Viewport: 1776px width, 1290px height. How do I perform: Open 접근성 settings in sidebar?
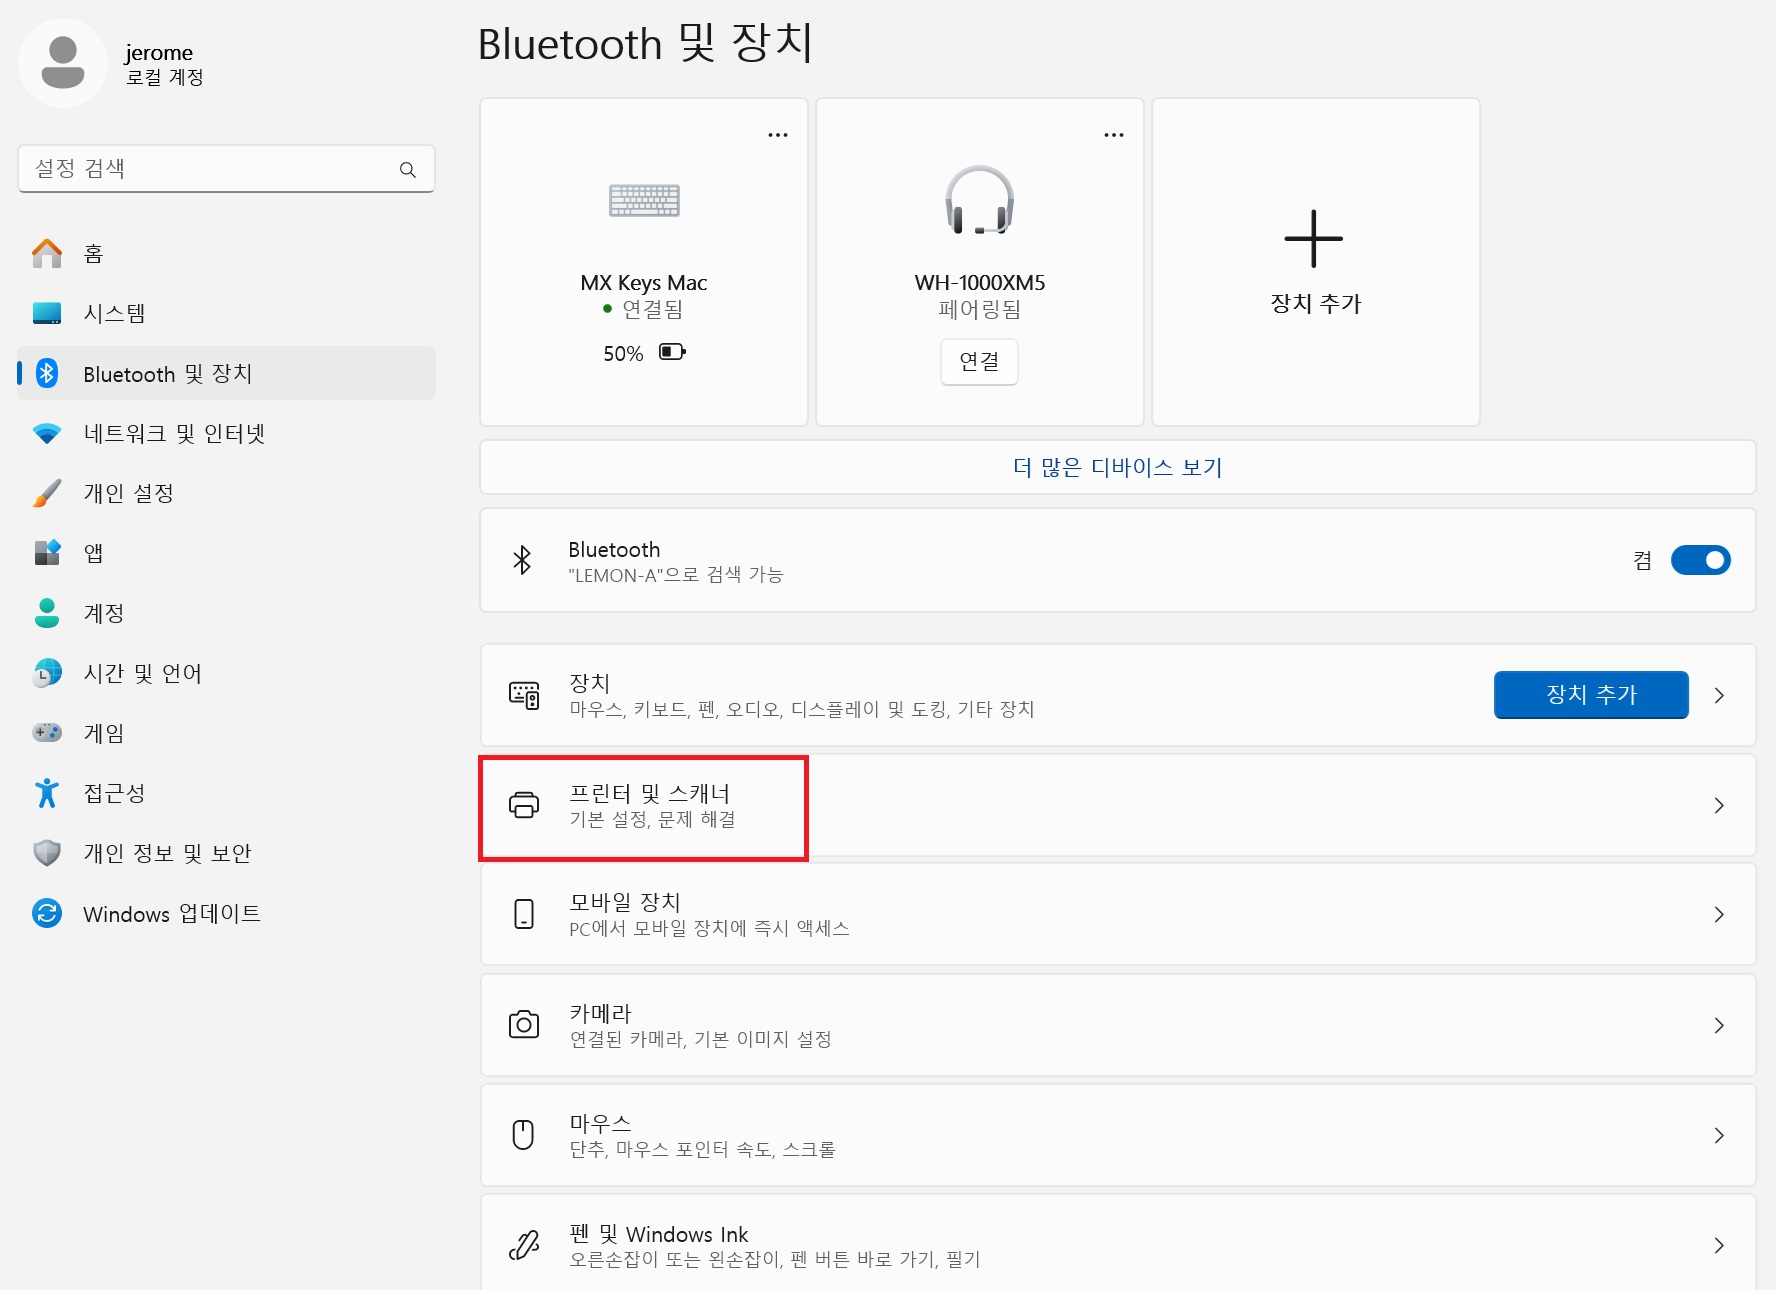pos(227,793)
